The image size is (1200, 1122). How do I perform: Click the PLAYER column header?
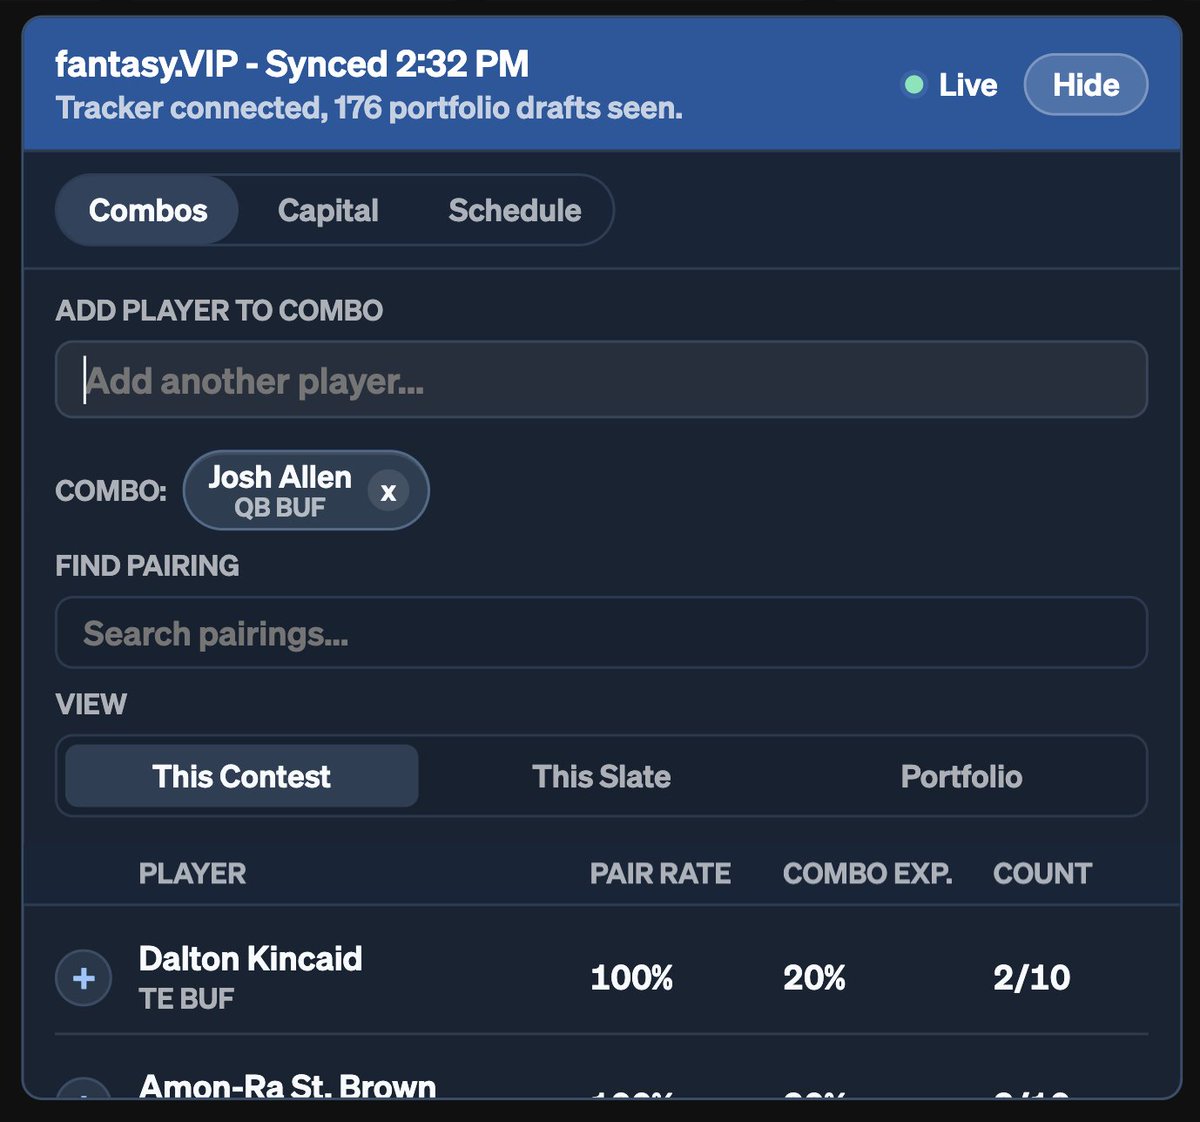(x=192, y=873)
